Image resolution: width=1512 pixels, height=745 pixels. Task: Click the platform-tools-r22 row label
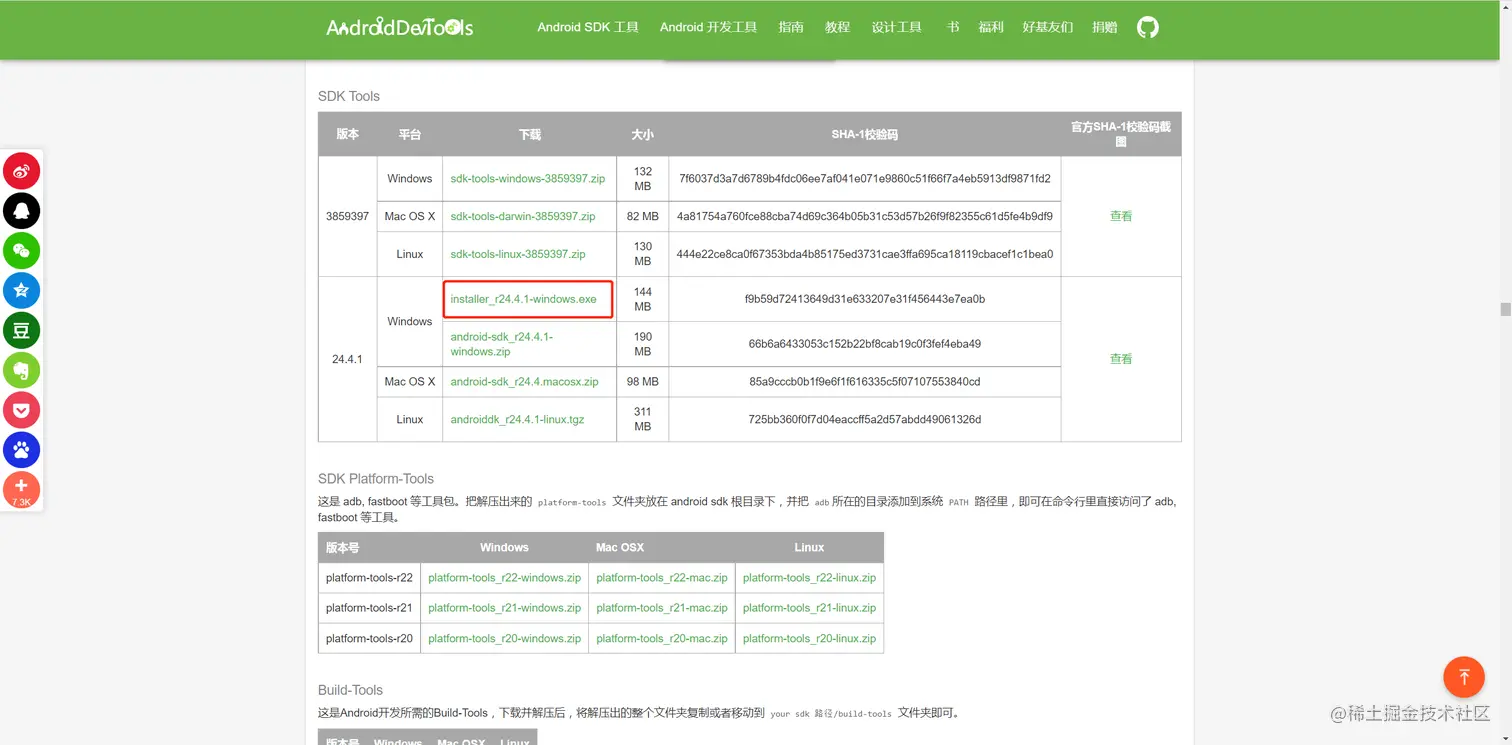369,578
